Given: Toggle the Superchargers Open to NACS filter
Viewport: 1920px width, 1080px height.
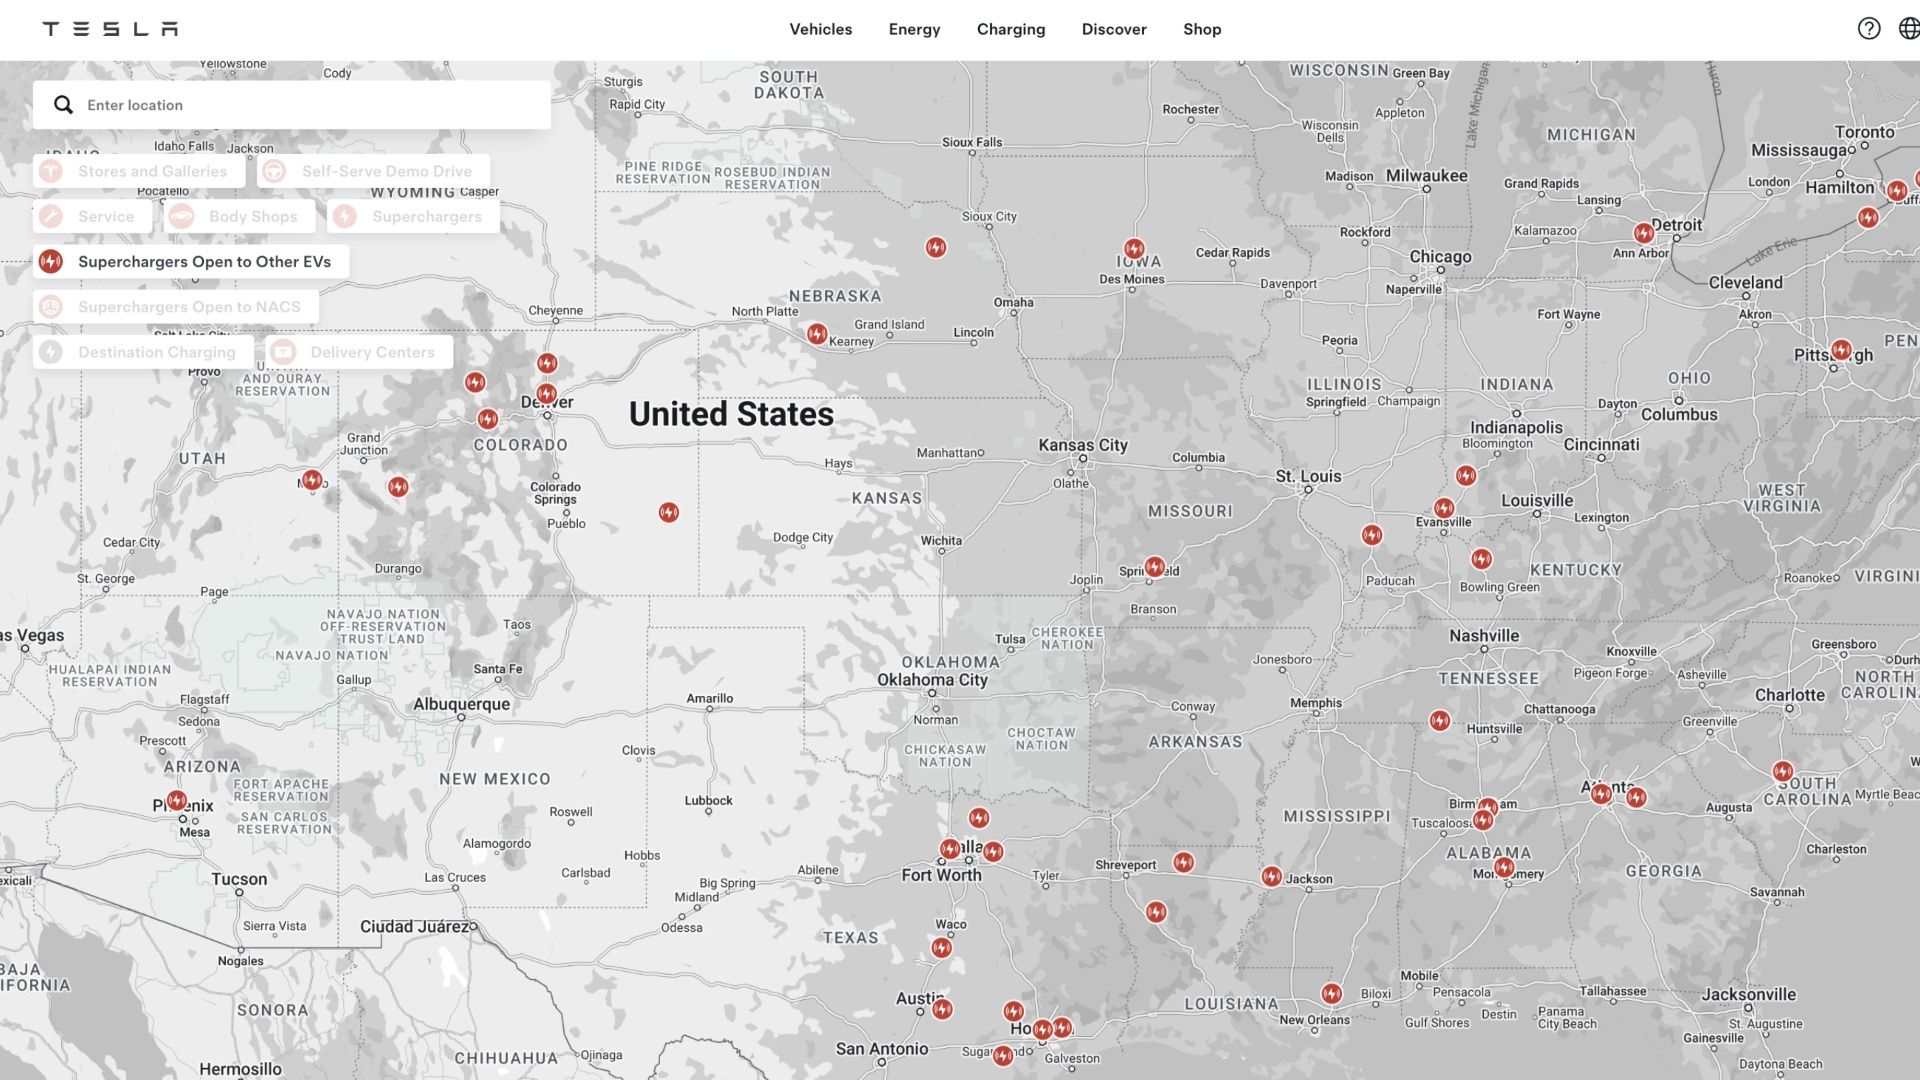Looking at the screenshot, I should point(176,307).
